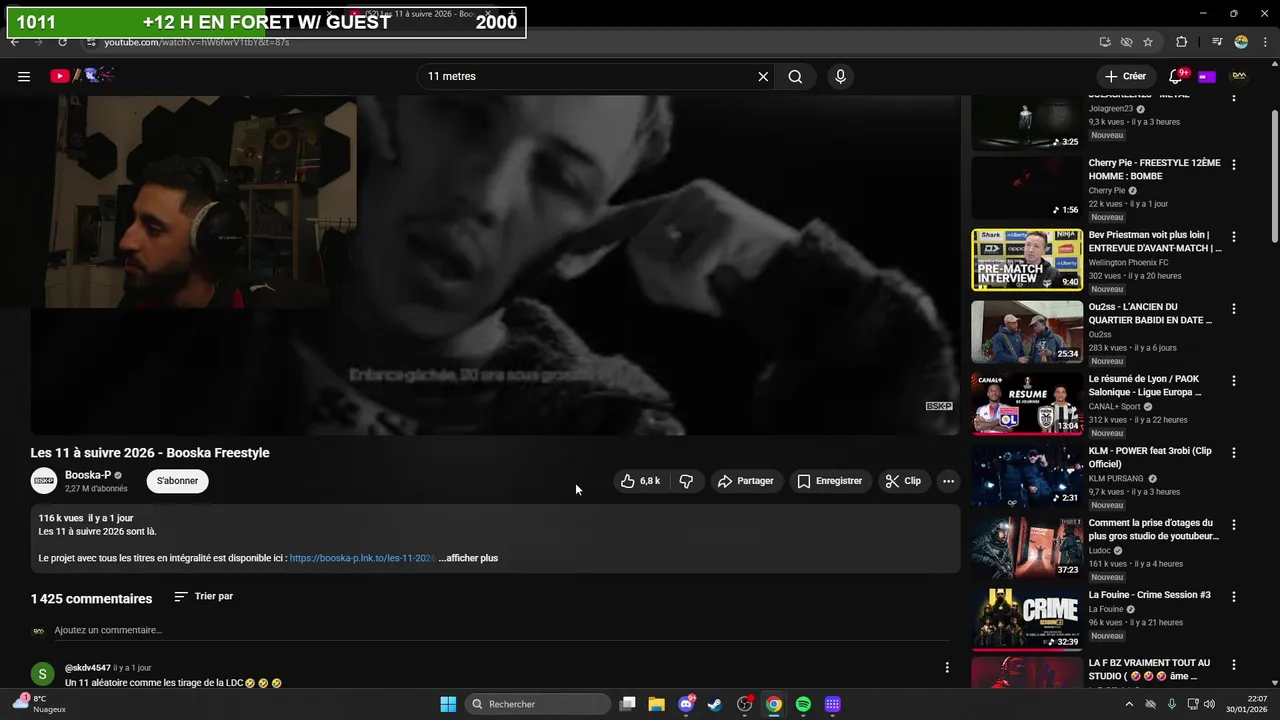Screen dimensions: 1280x720
Task: Save video with Enregistrer button
Action: tap(829, 481)
